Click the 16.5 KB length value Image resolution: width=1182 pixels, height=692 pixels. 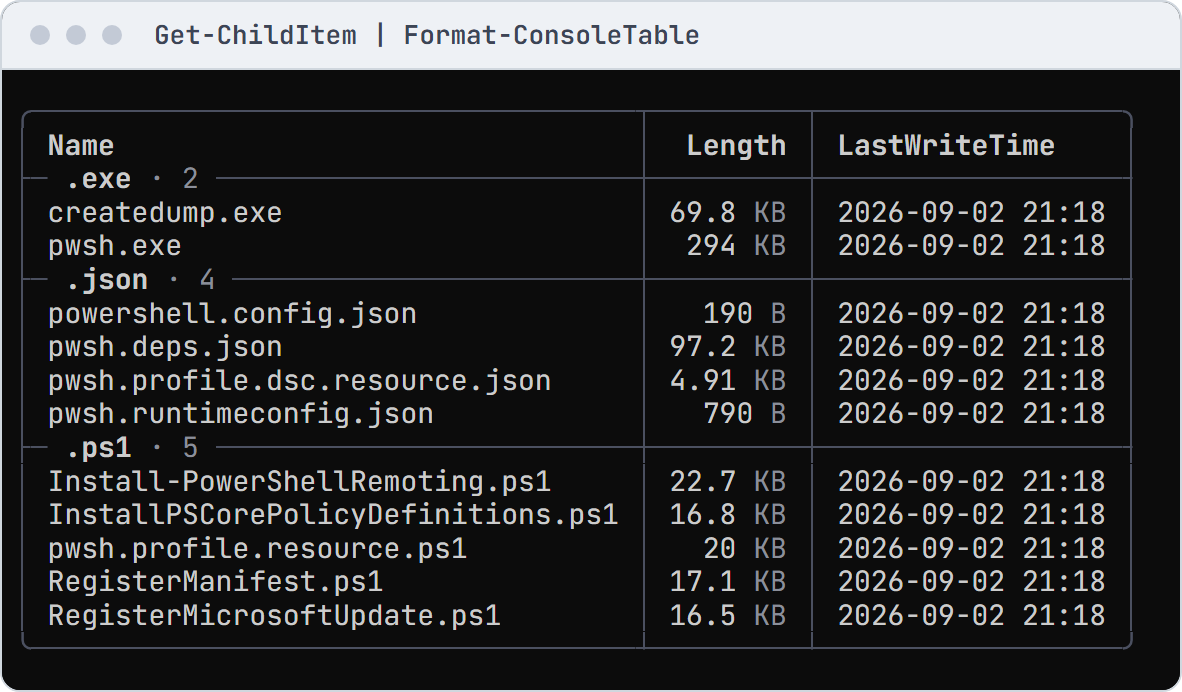pos(728,615)
